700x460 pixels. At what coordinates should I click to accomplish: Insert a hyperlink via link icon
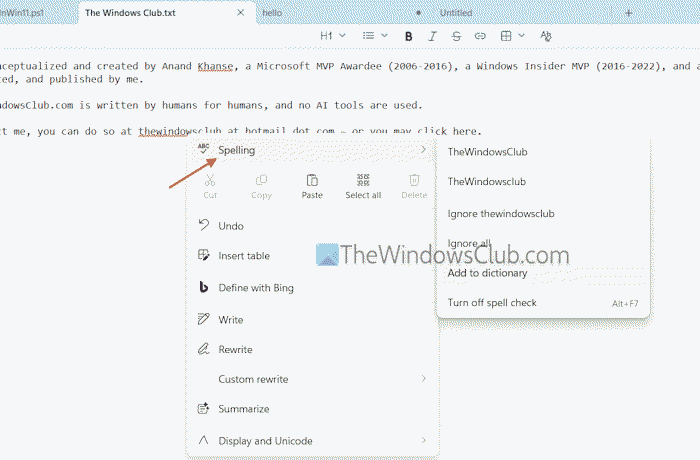(480, 36)
